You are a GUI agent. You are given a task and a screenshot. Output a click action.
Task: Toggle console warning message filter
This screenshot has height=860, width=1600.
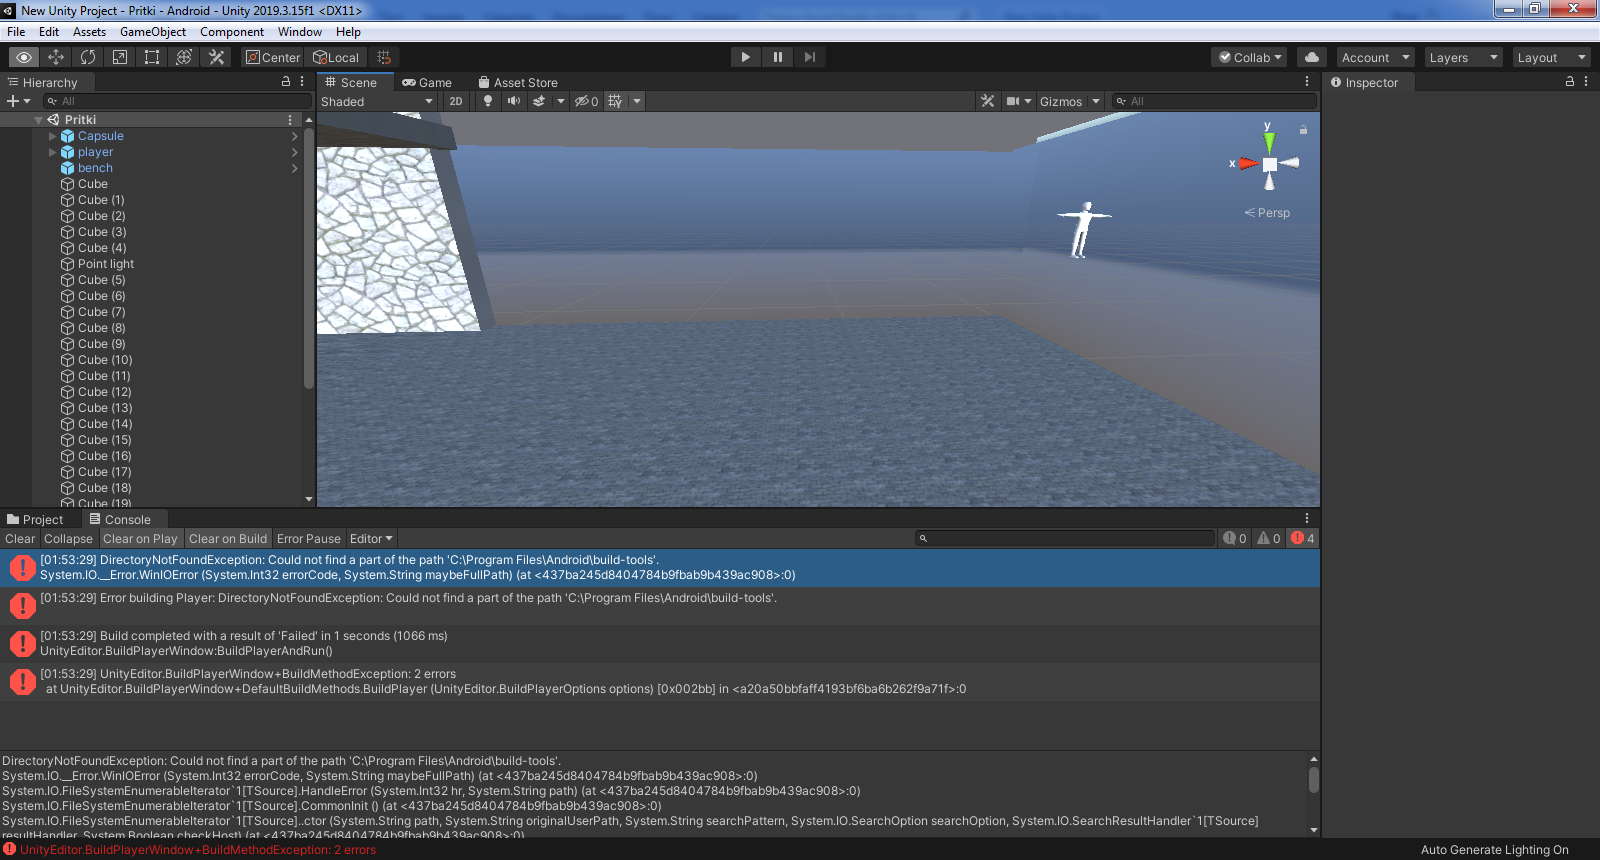coord(1269,538)
